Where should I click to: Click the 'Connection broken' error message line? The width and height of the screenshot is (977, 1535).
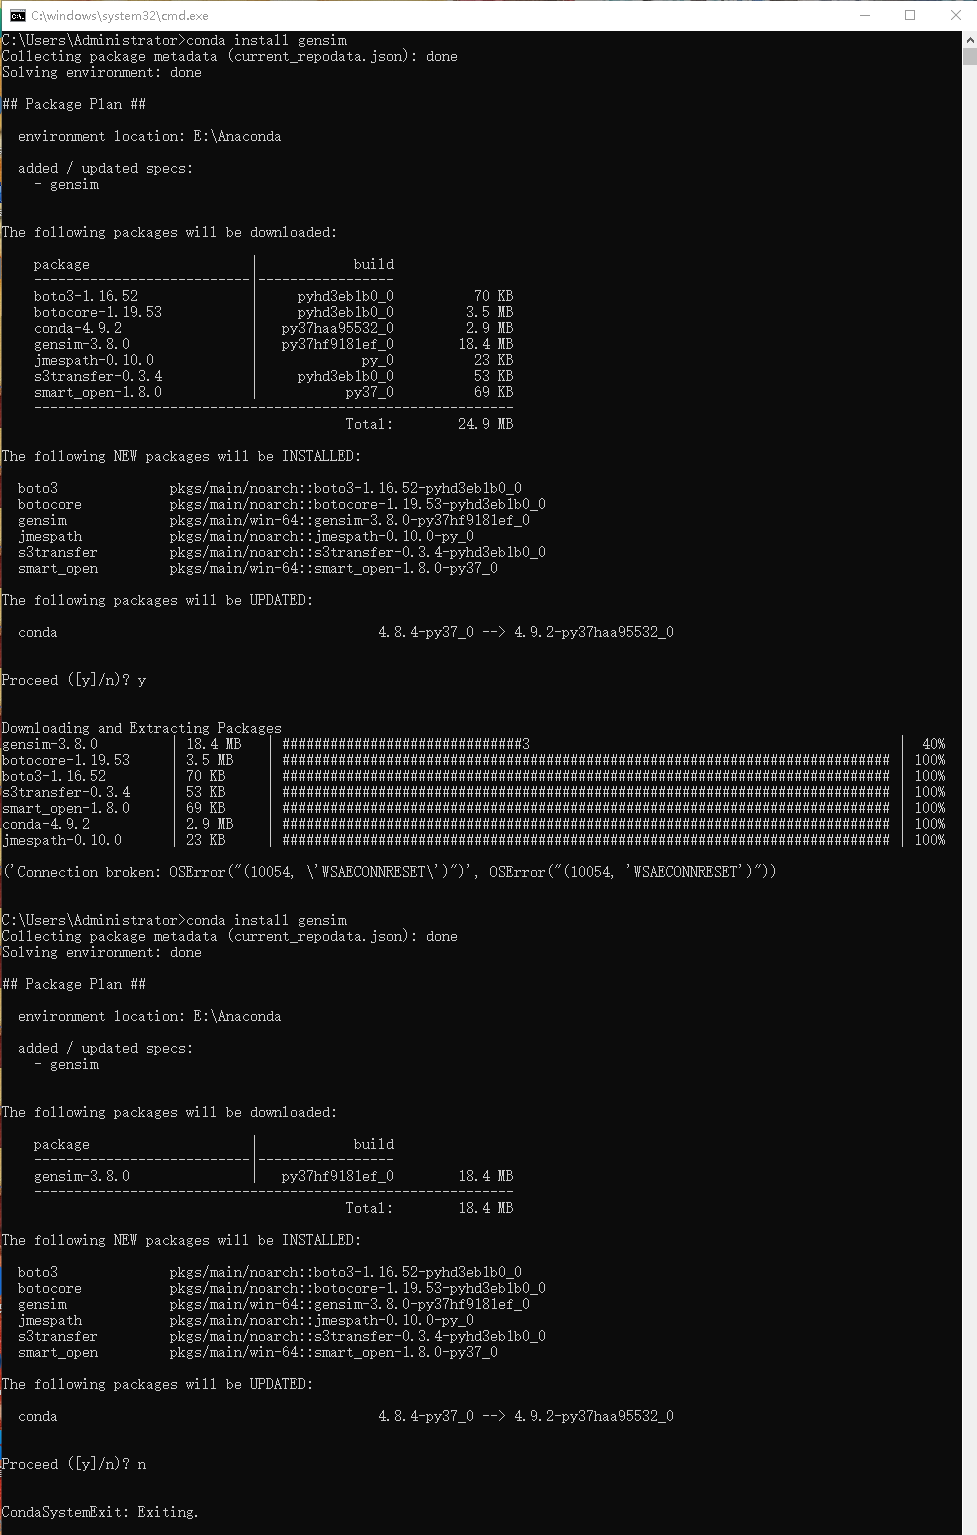389,872
